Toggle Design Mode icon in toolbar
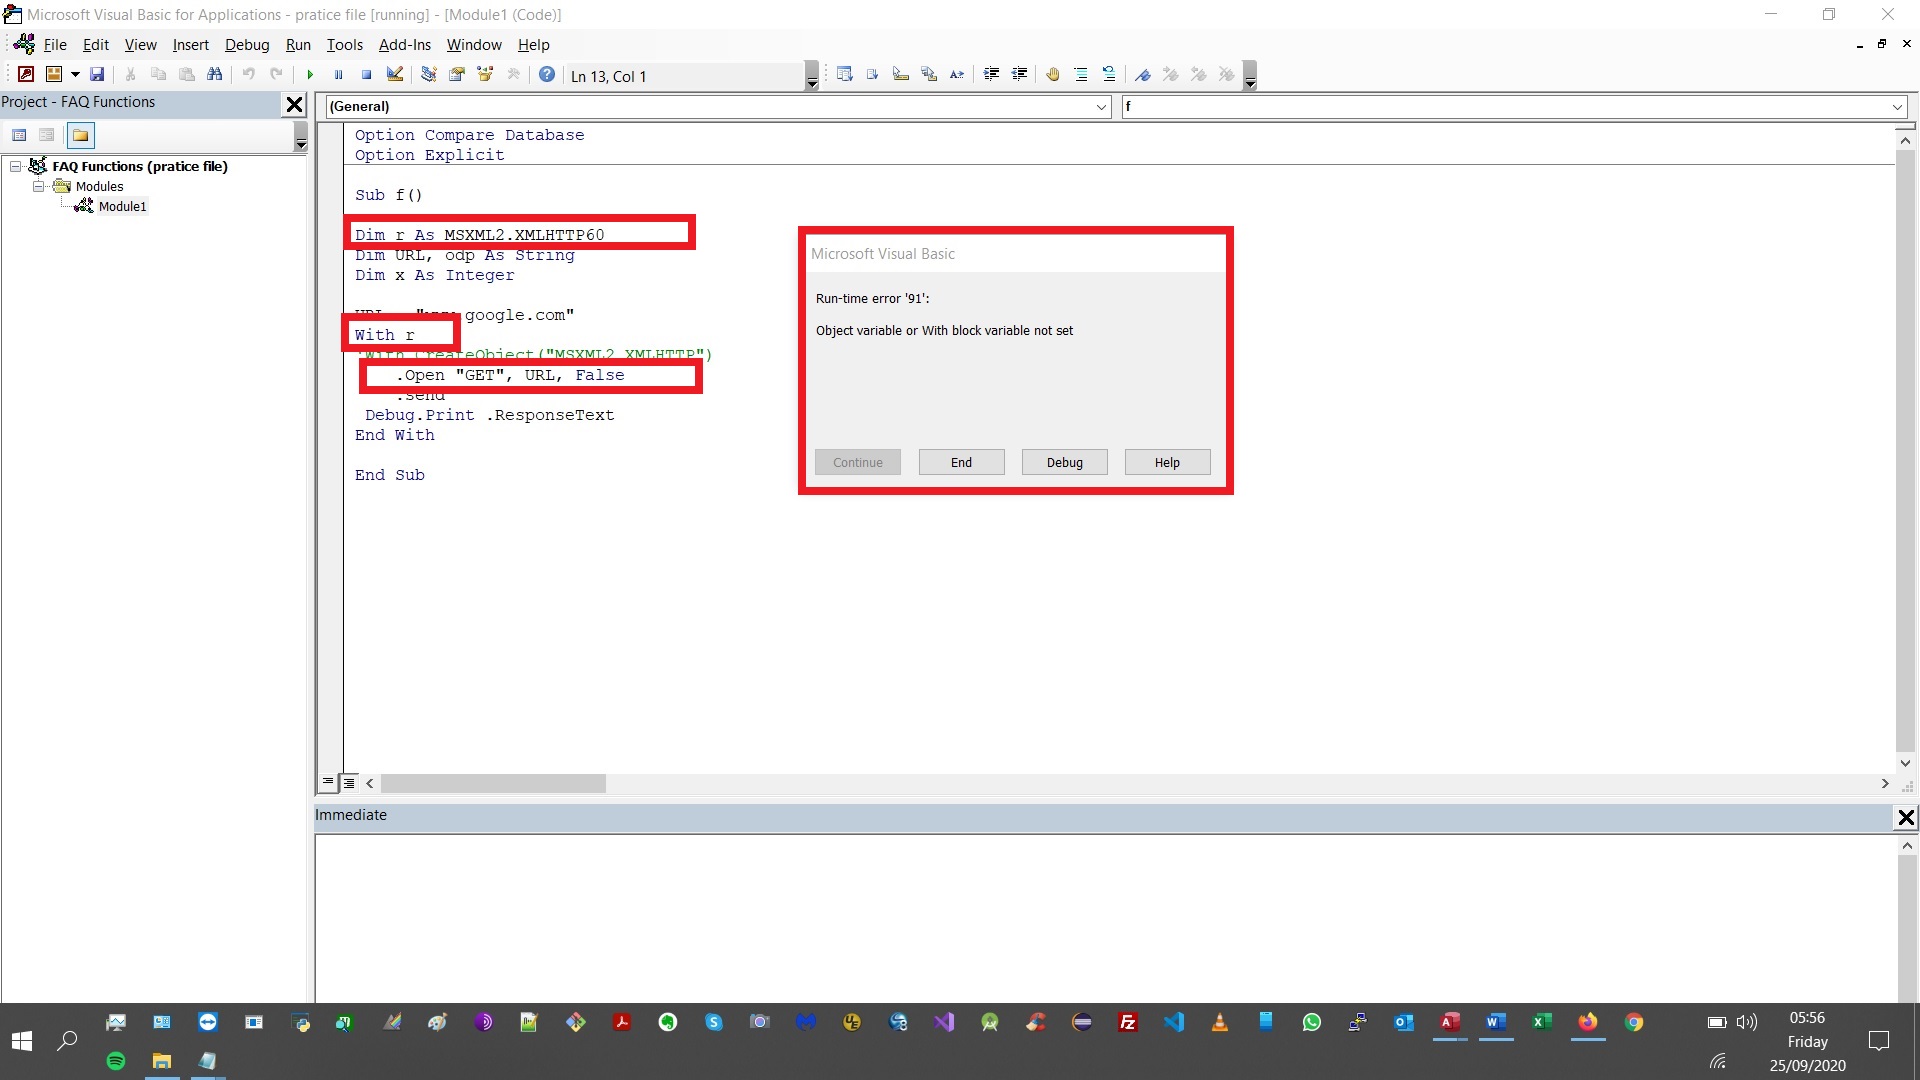The width and height of the screenshot is (1920, 1080). 395,75
